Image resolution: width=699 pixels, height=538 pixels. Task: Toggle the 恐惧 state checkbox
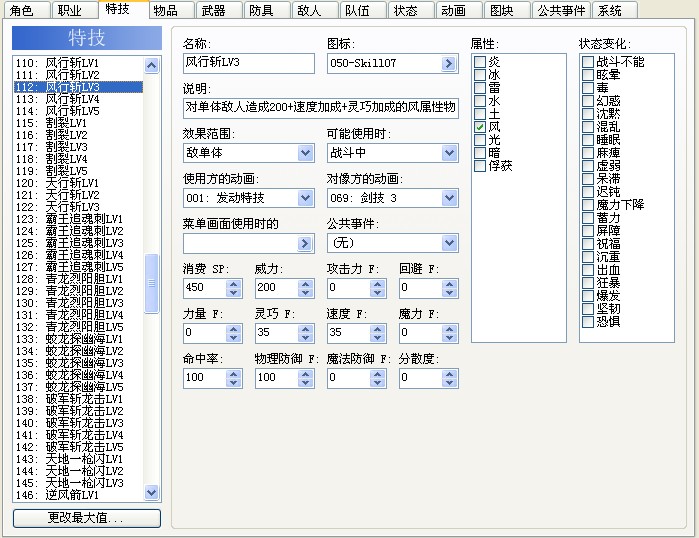pyautogui.click(x=588, y=321)
